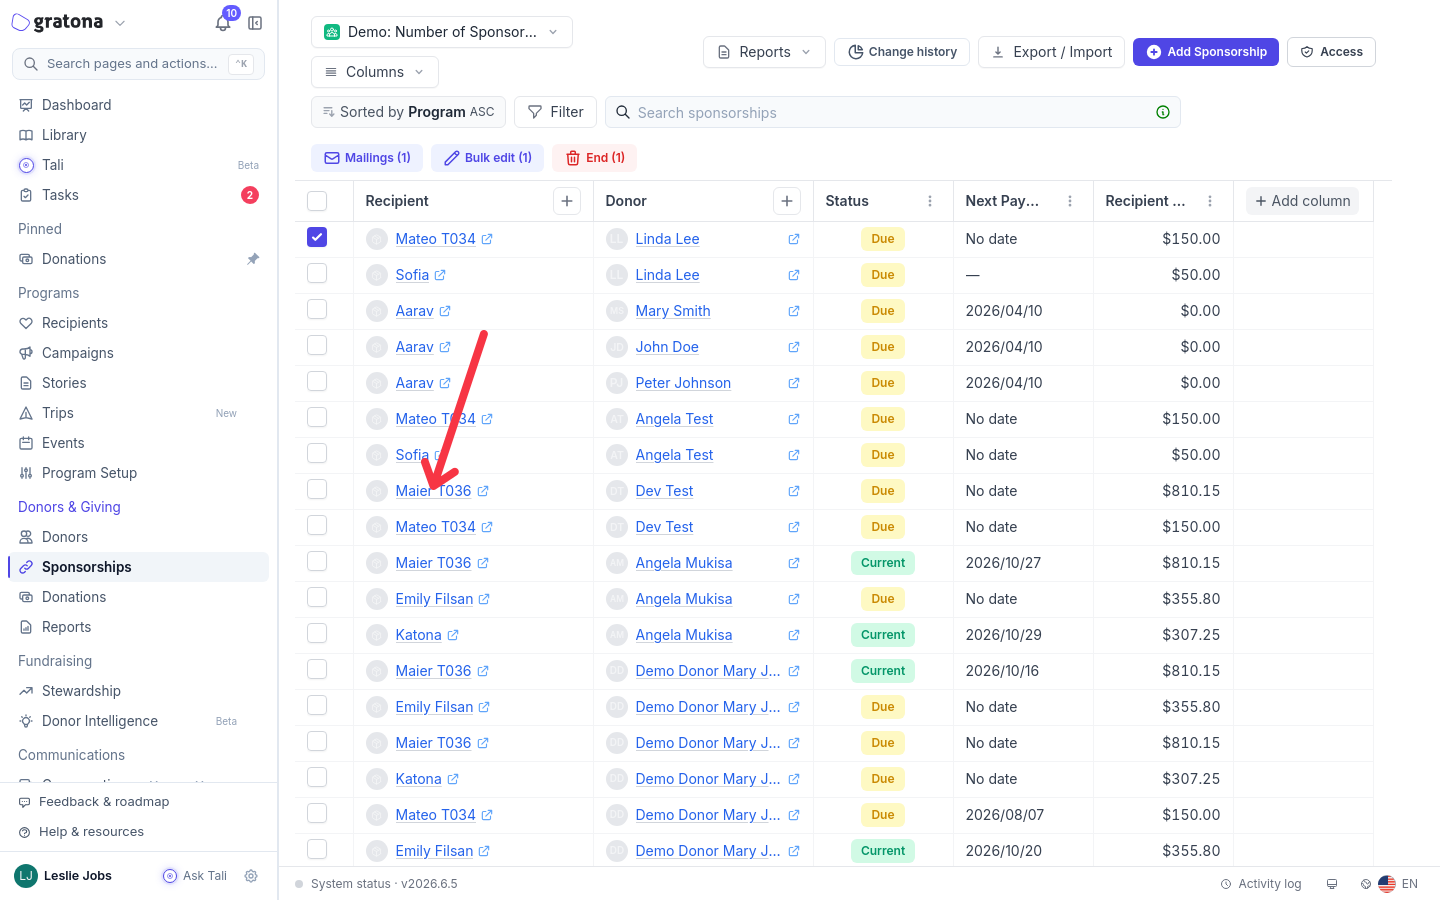Select the Sofia Linda Lee row checkbox

[317, 273]
